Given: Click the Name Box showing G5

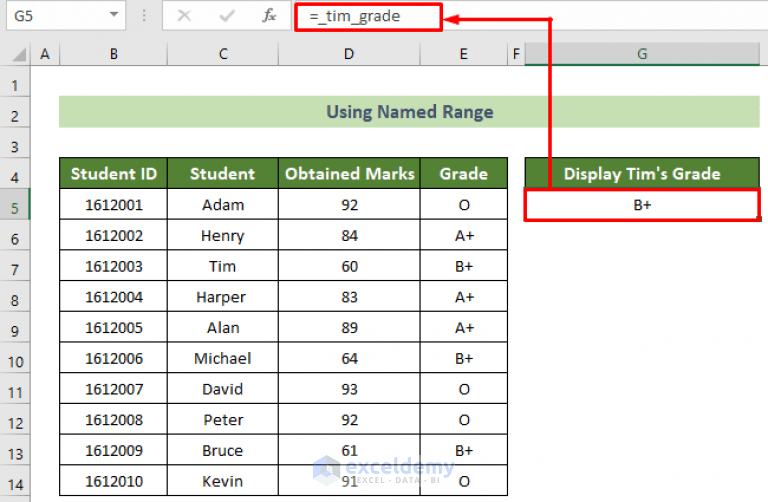Looking at the screenshot, I should 66,16.
